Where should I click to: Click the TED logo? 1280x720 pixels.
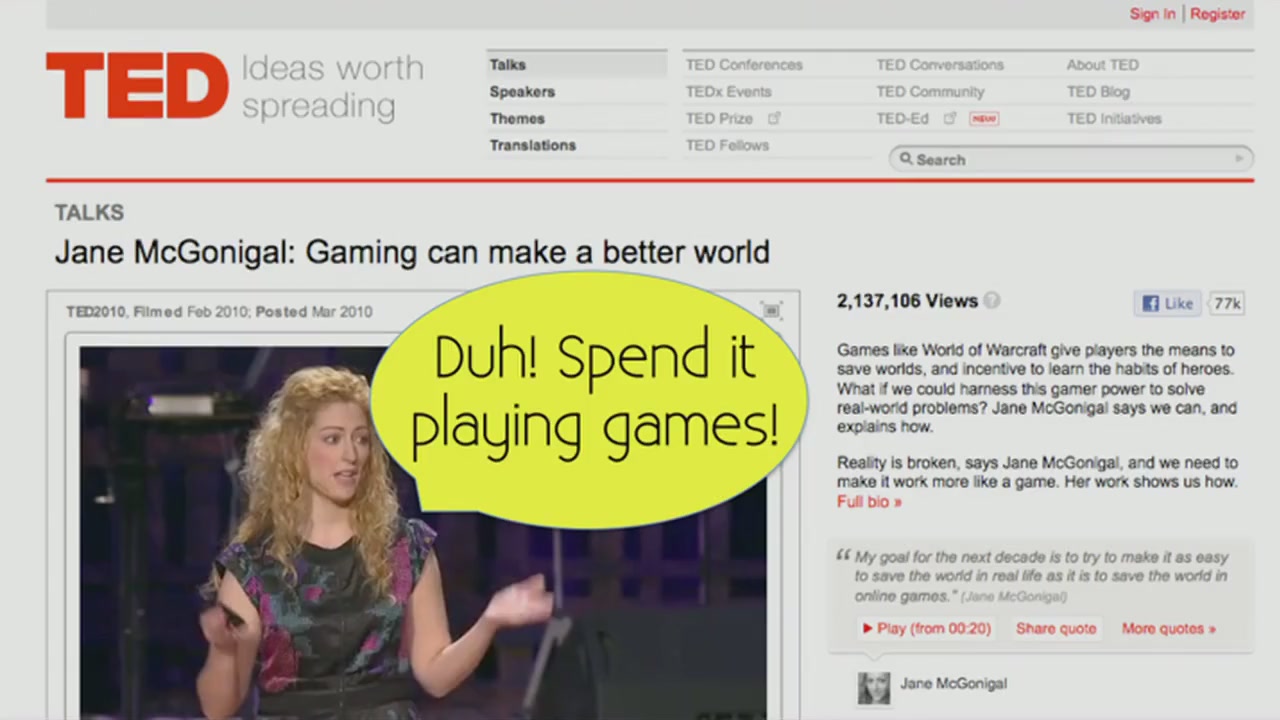coord(137,86)
